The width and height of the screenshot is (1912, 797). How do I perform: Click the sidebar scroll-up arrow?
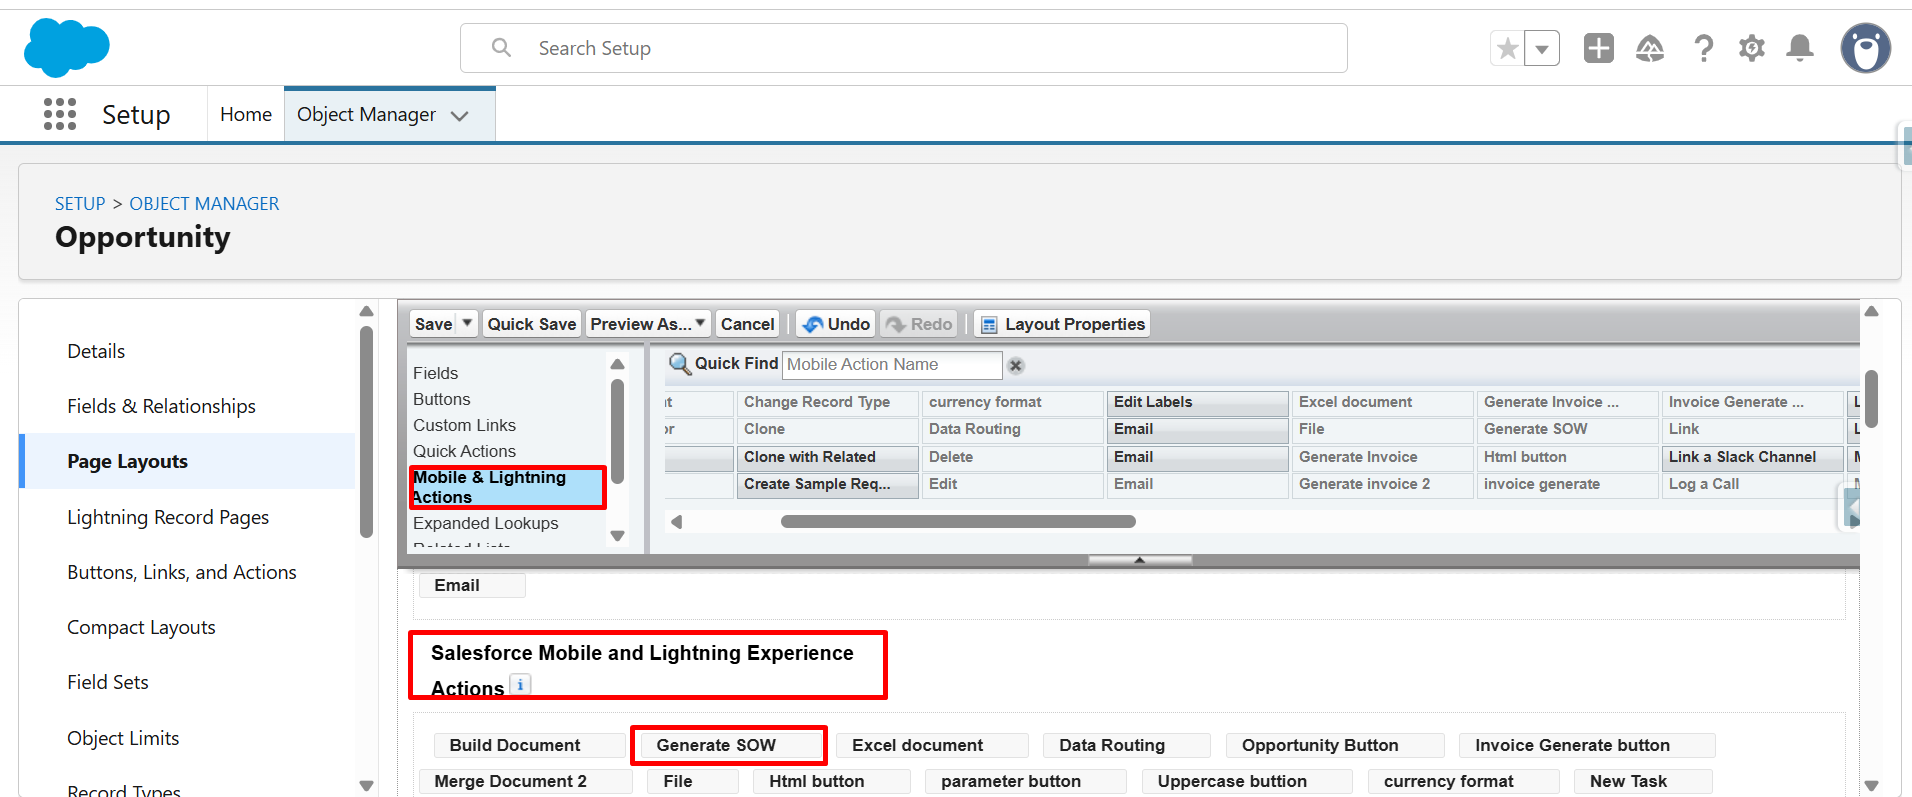coord(366,312)
